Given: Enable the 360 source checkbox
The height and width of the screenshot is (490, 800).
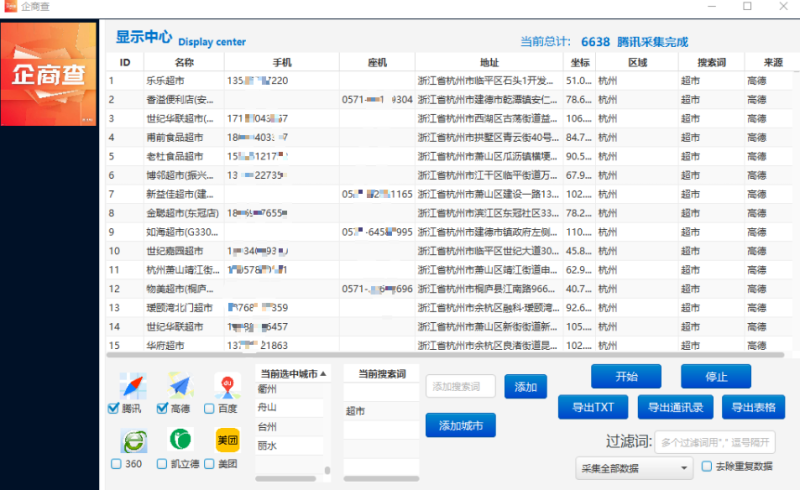Looking at the screenshot, I should (x=116, y=463).
